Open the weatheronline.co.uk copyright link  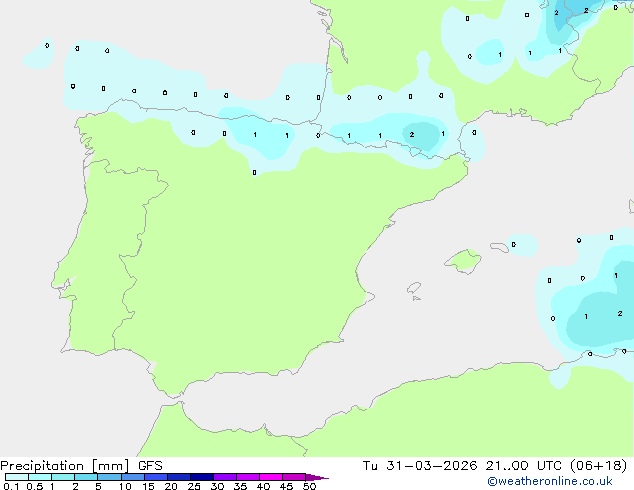[x=550, y=481]
